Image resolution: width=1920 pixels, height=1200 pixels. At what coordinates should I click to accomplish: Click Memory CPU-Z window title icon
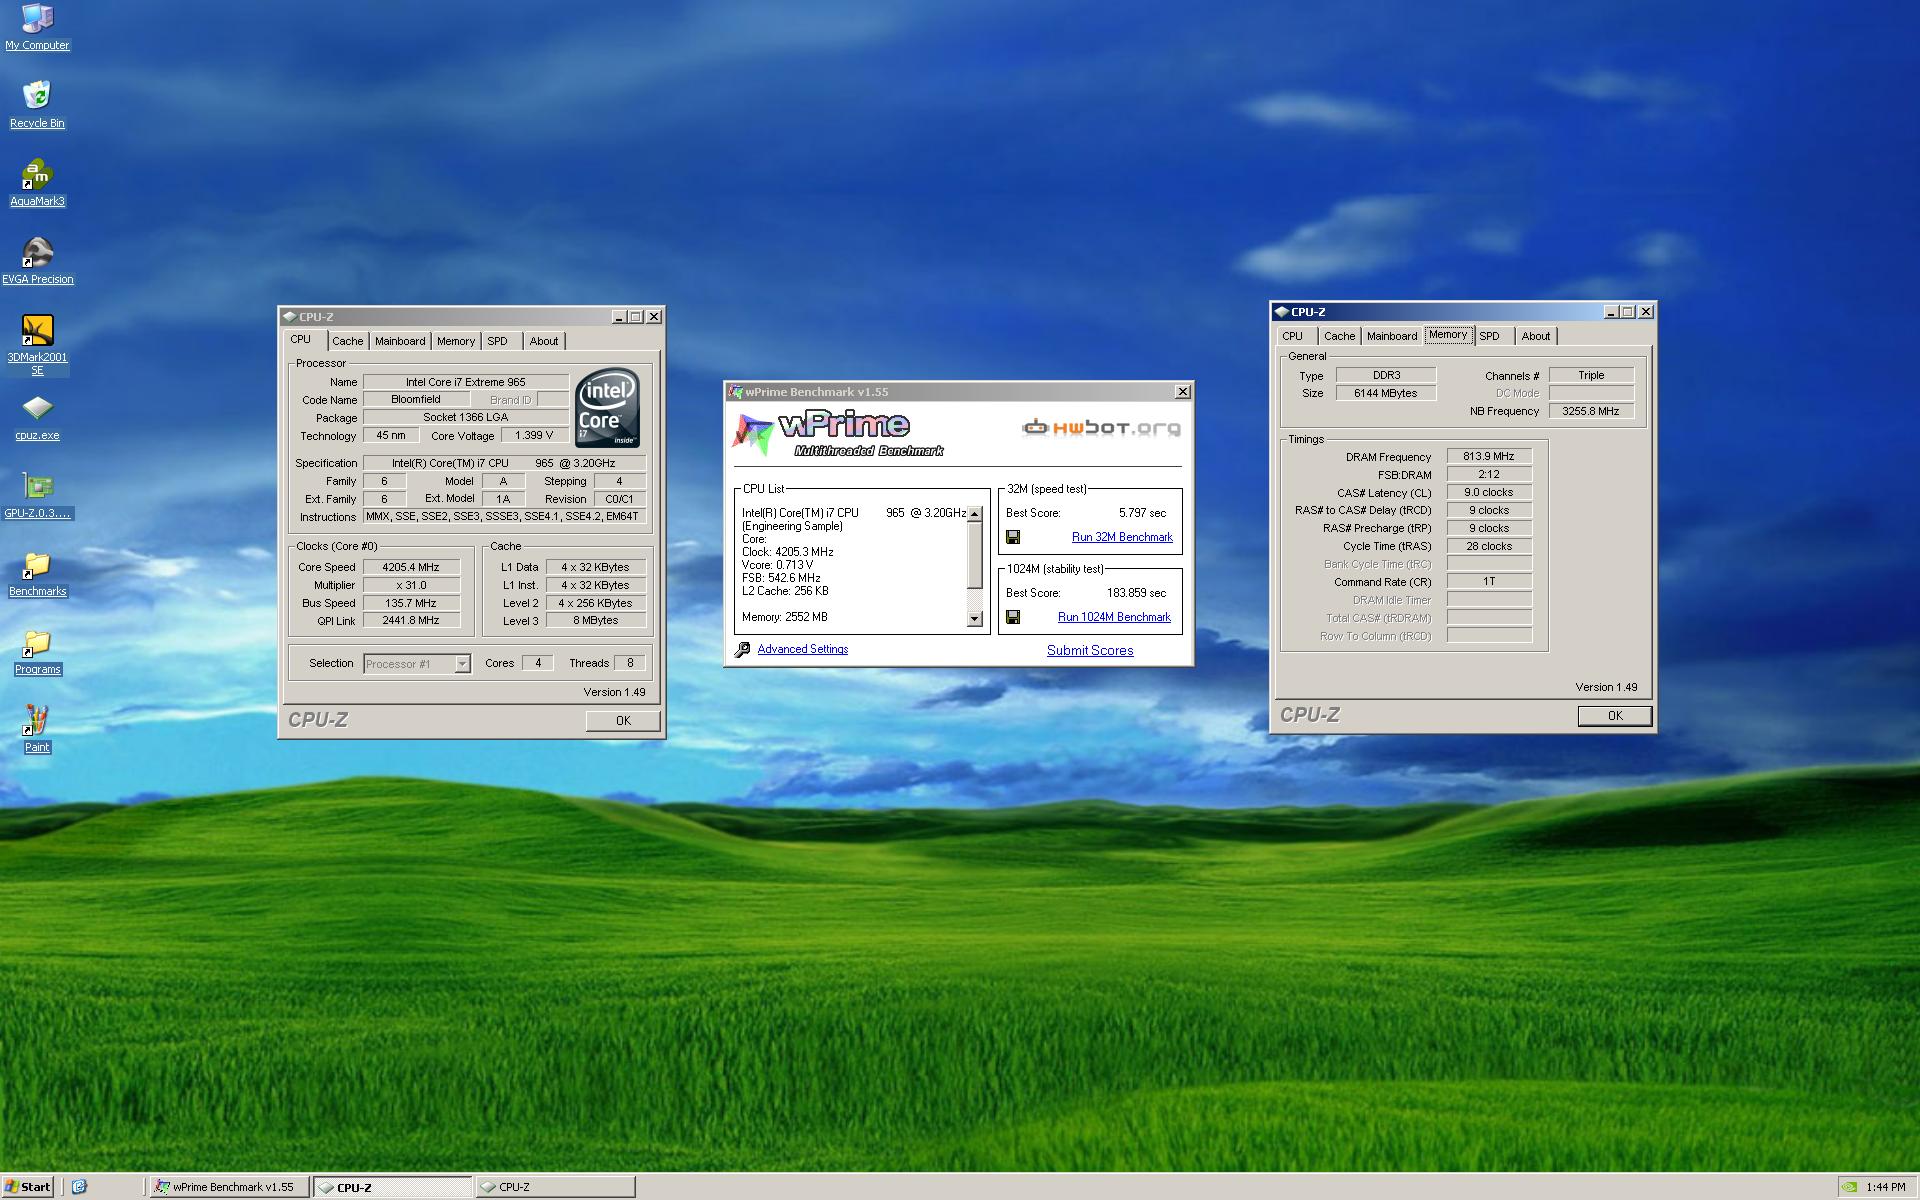click(1281, 312)
